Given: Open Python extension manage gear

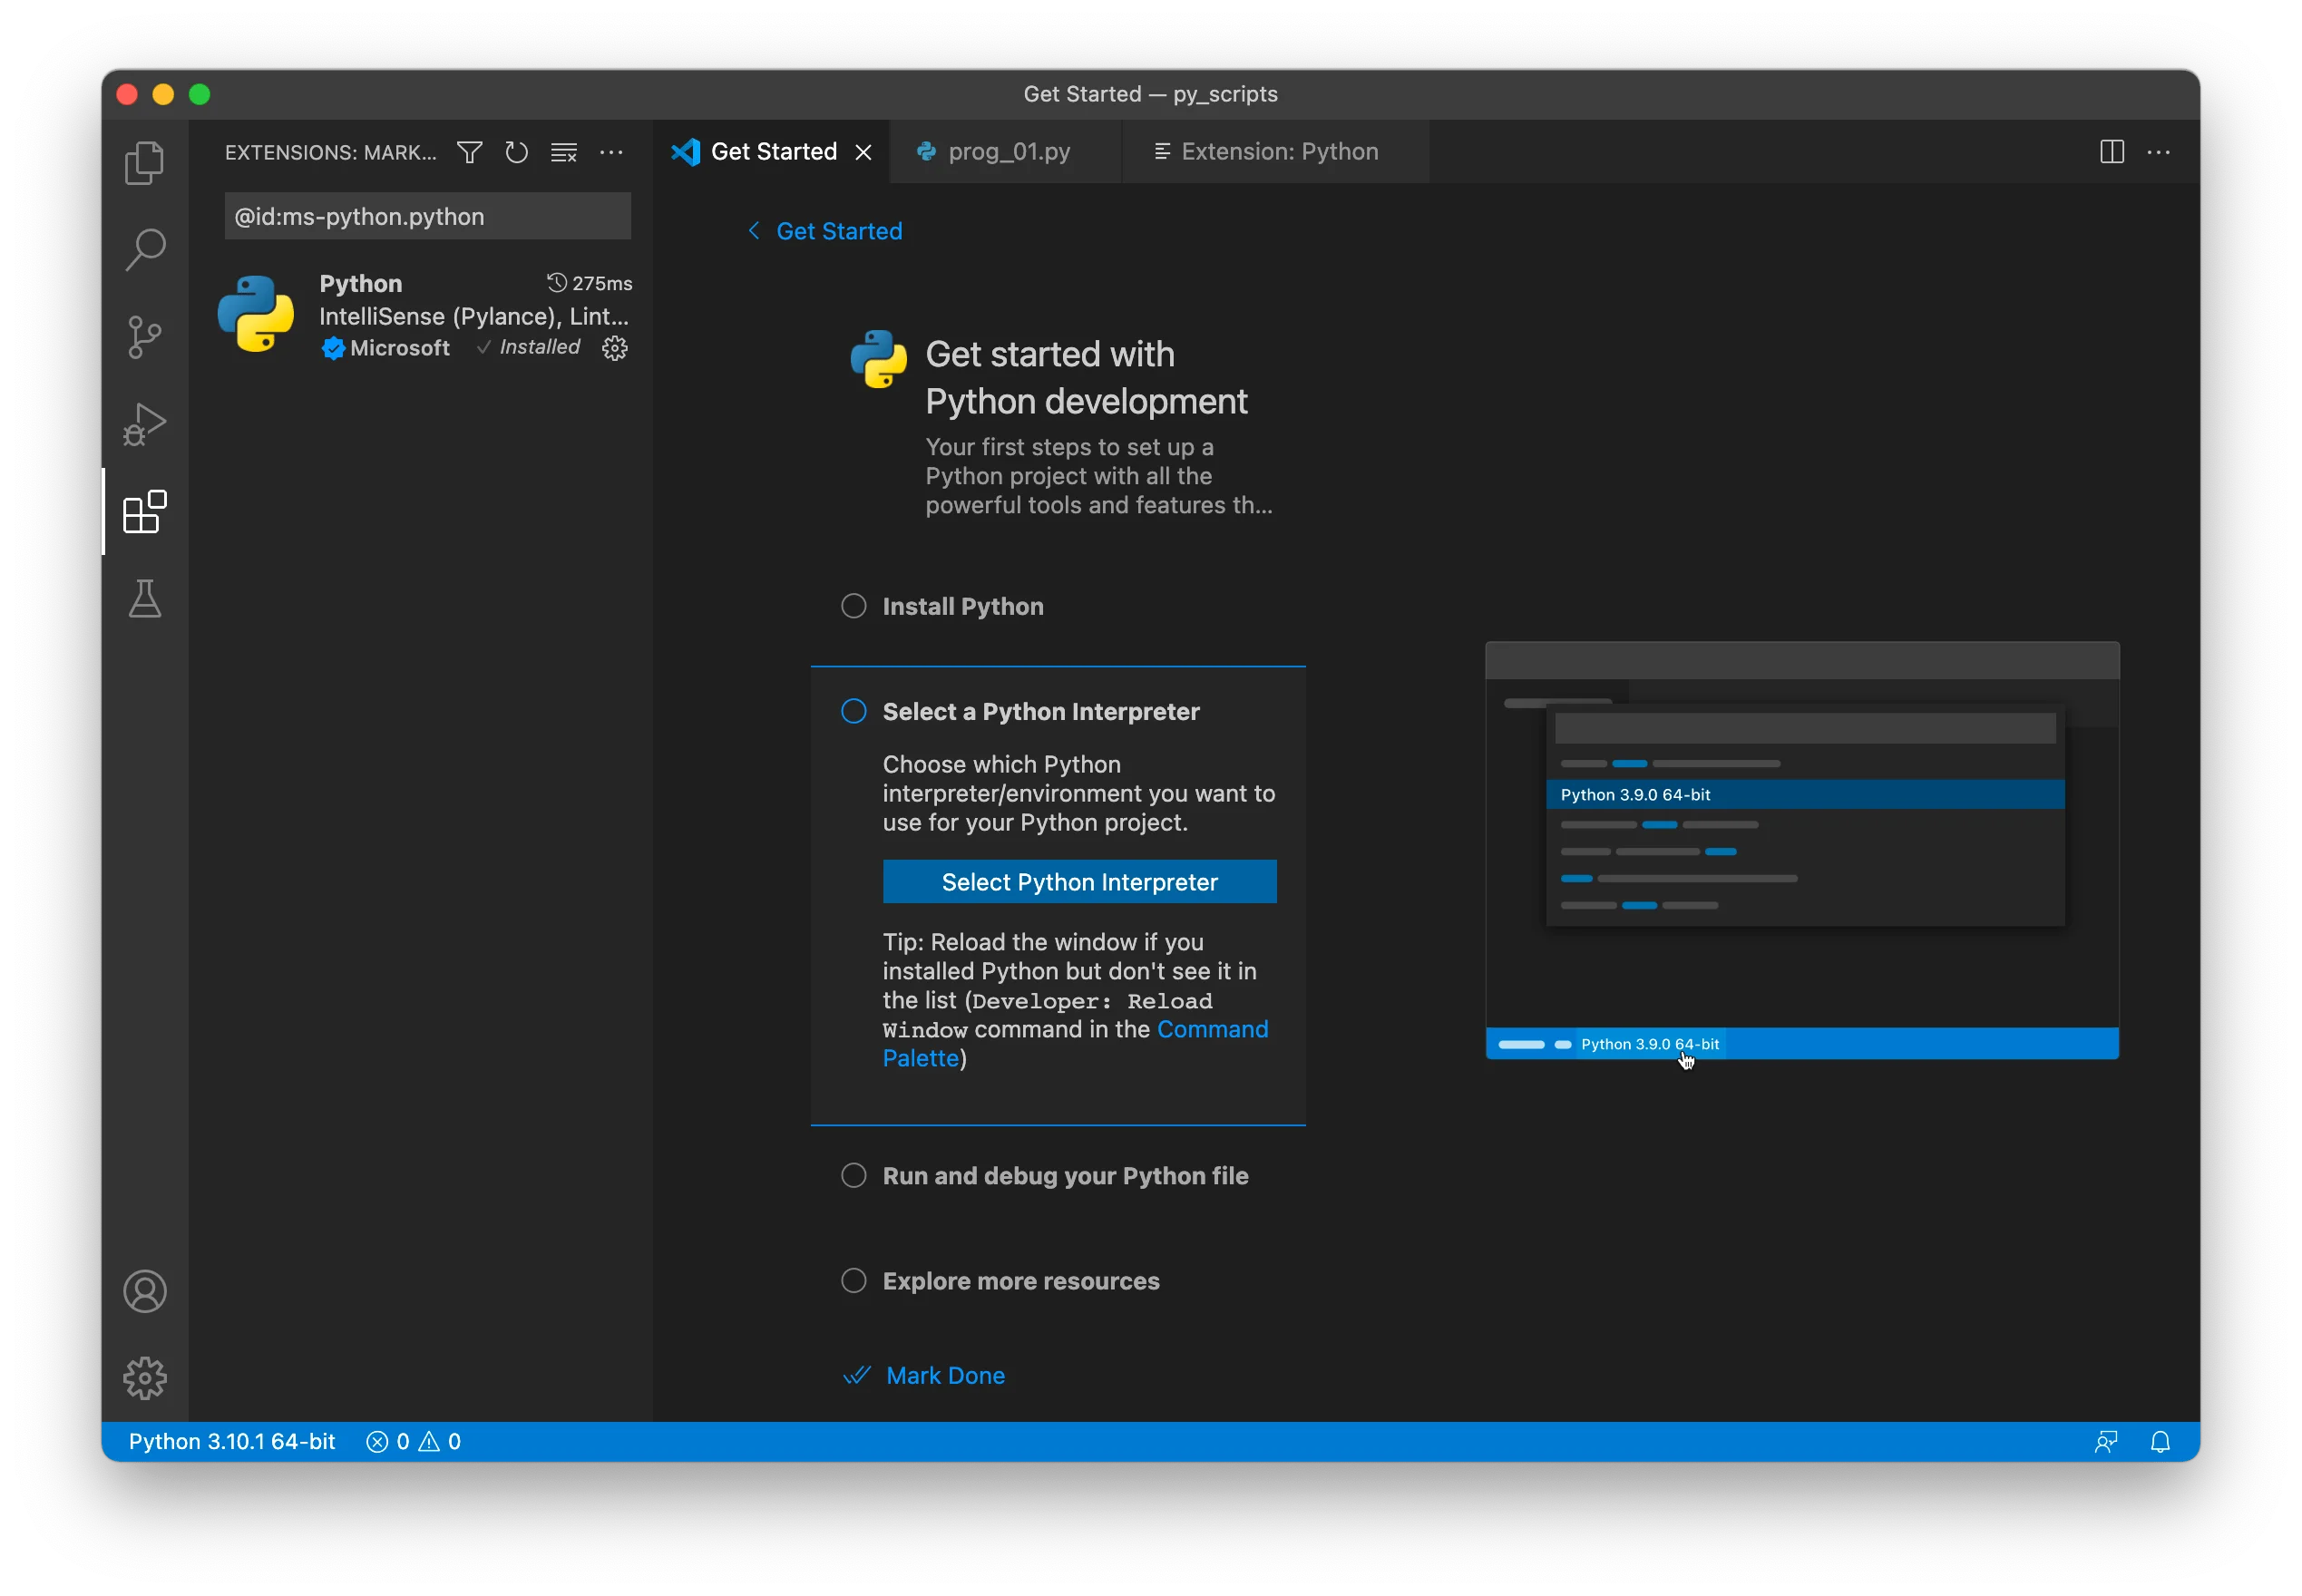Looking at the screenshot, I should click(614, 348).
